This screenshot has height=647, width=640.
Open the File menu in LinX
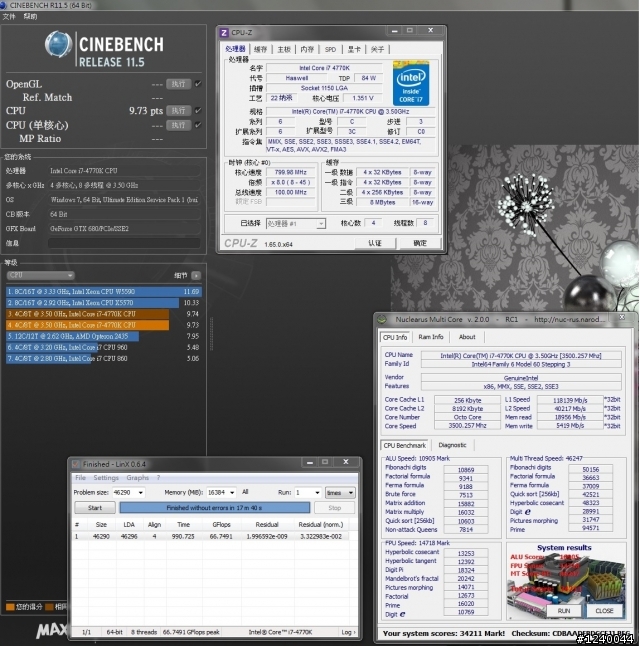point(80,478)
